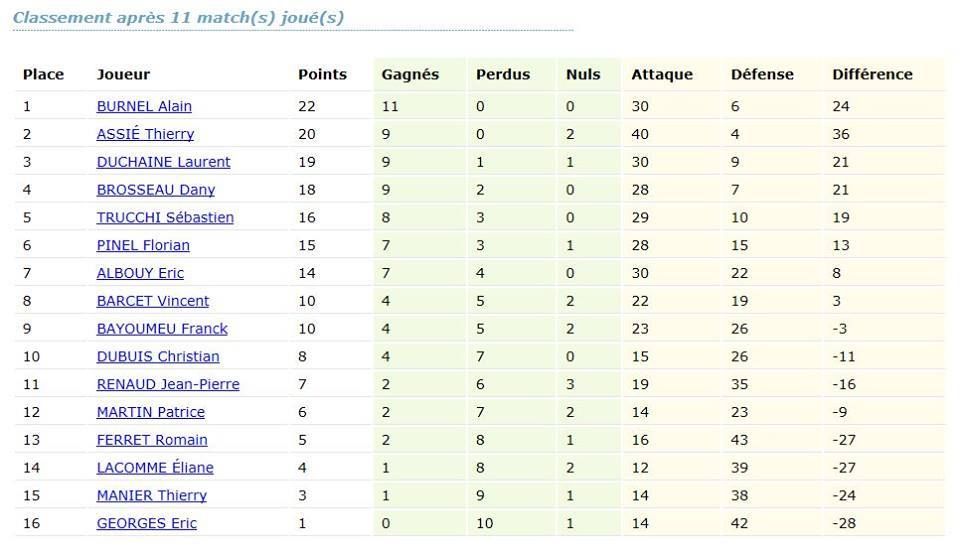This screenshot has width=960, height=551.
Task: Open BAYOUMEU Franck player page
Action: coord(162,329)
